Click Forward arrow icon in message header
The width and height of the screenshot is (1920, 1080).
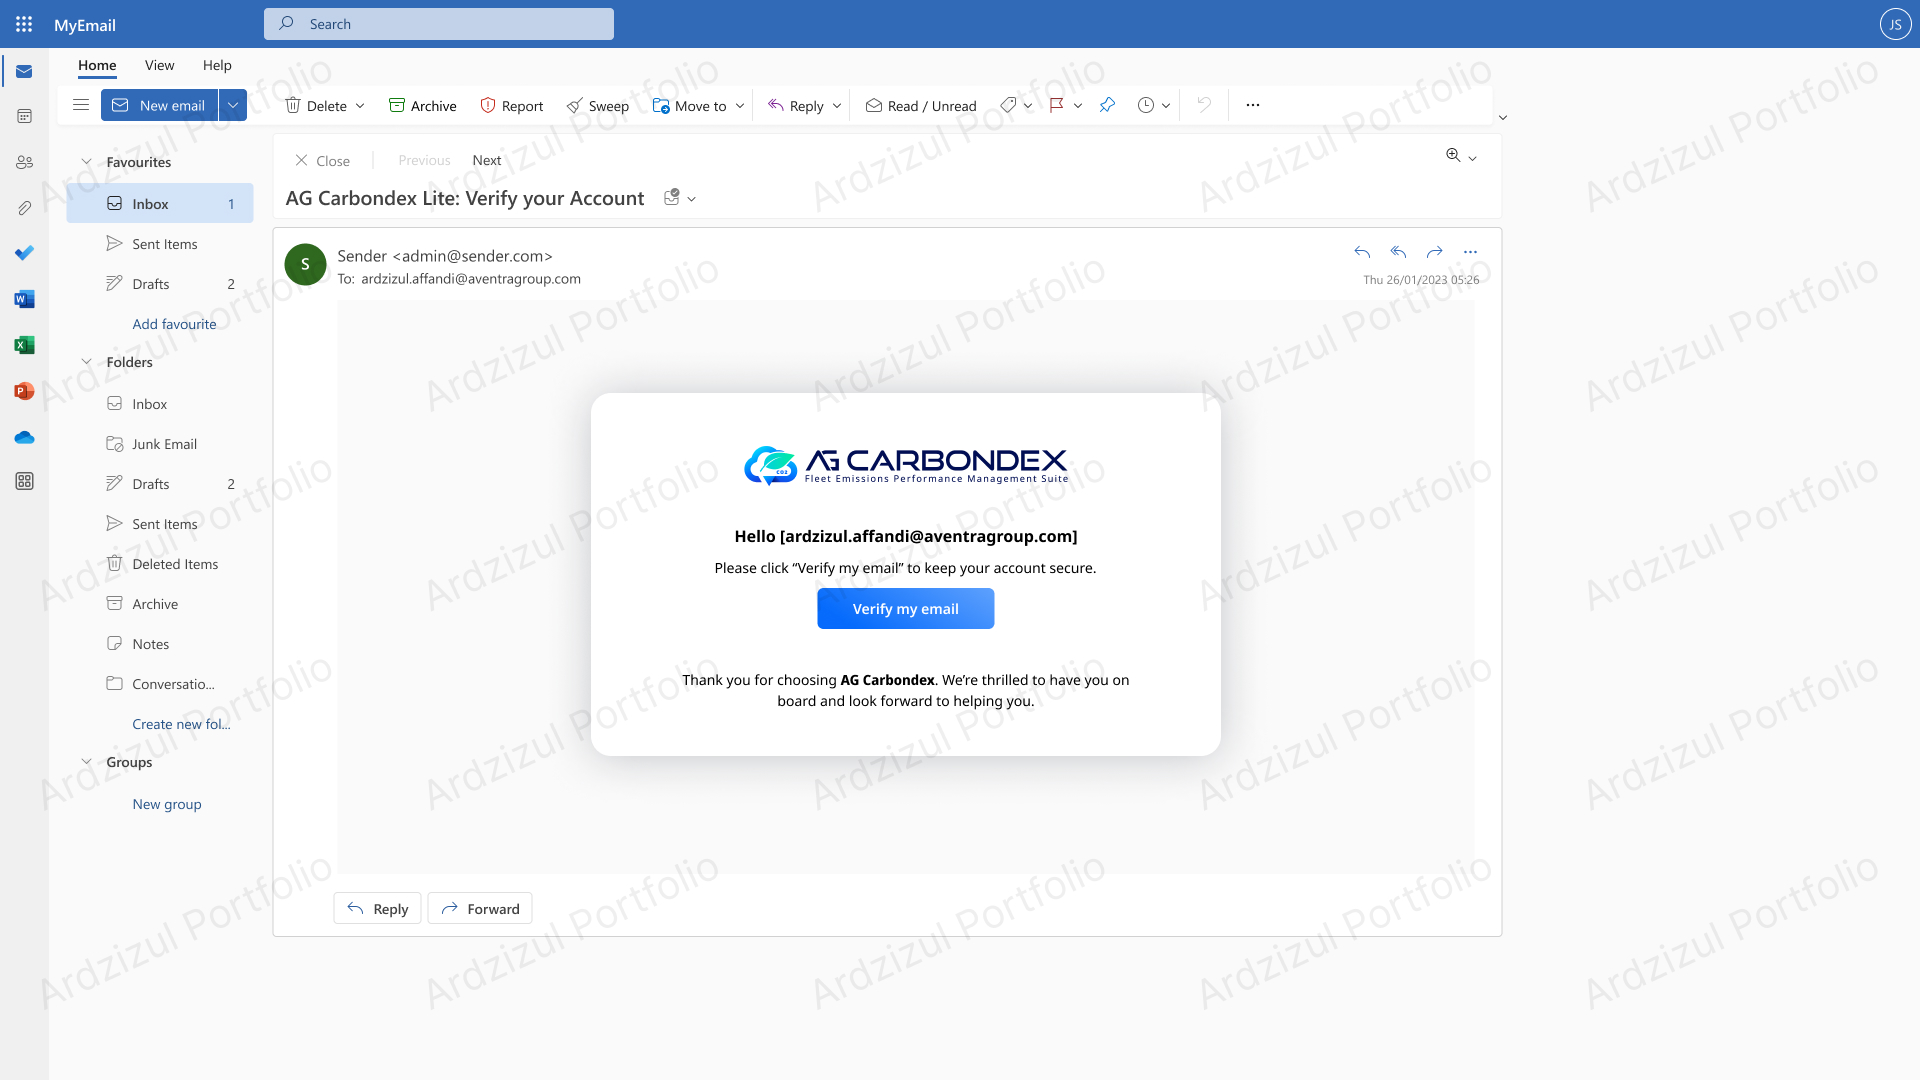[x=1434, y=252]
